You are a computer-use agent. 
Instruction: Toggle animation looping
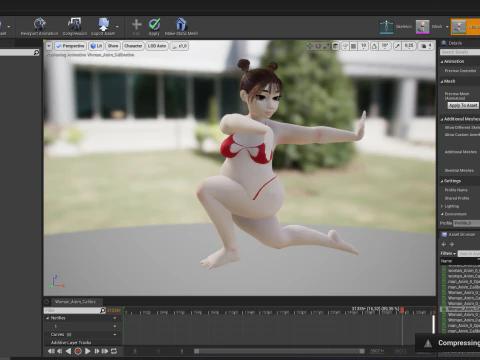[114, 351]
